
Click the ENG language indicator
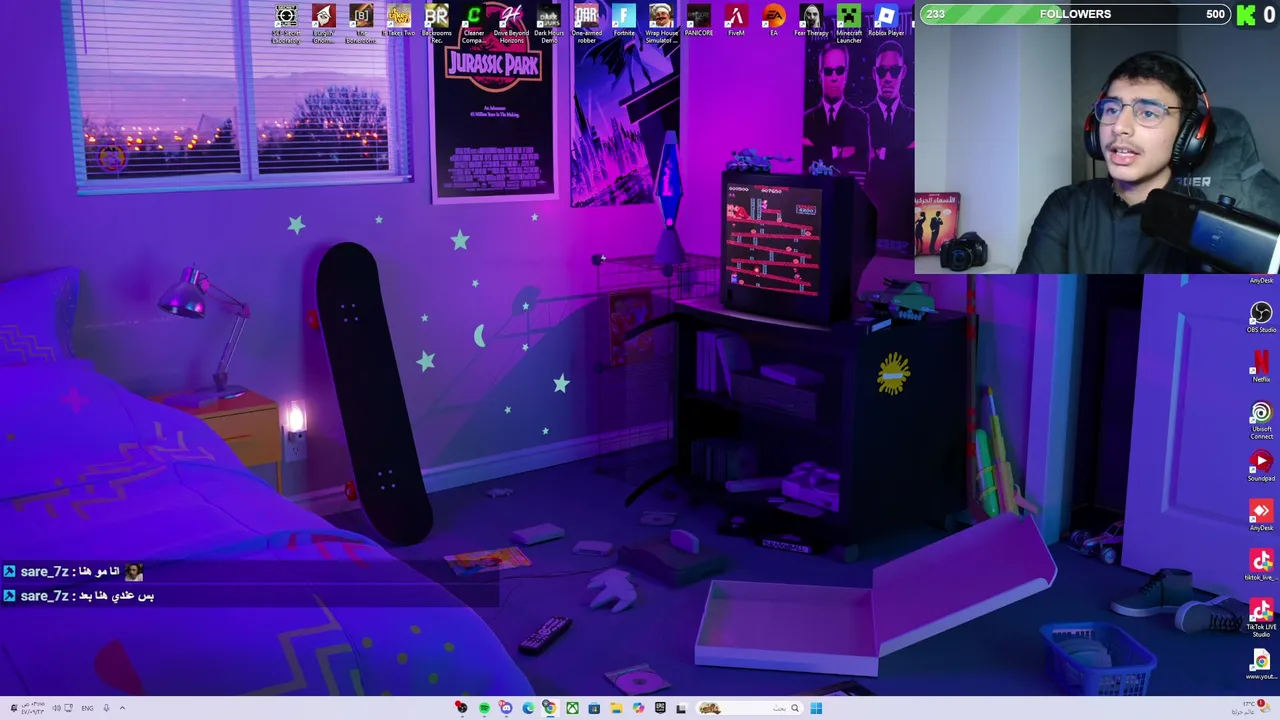point(87,708)
